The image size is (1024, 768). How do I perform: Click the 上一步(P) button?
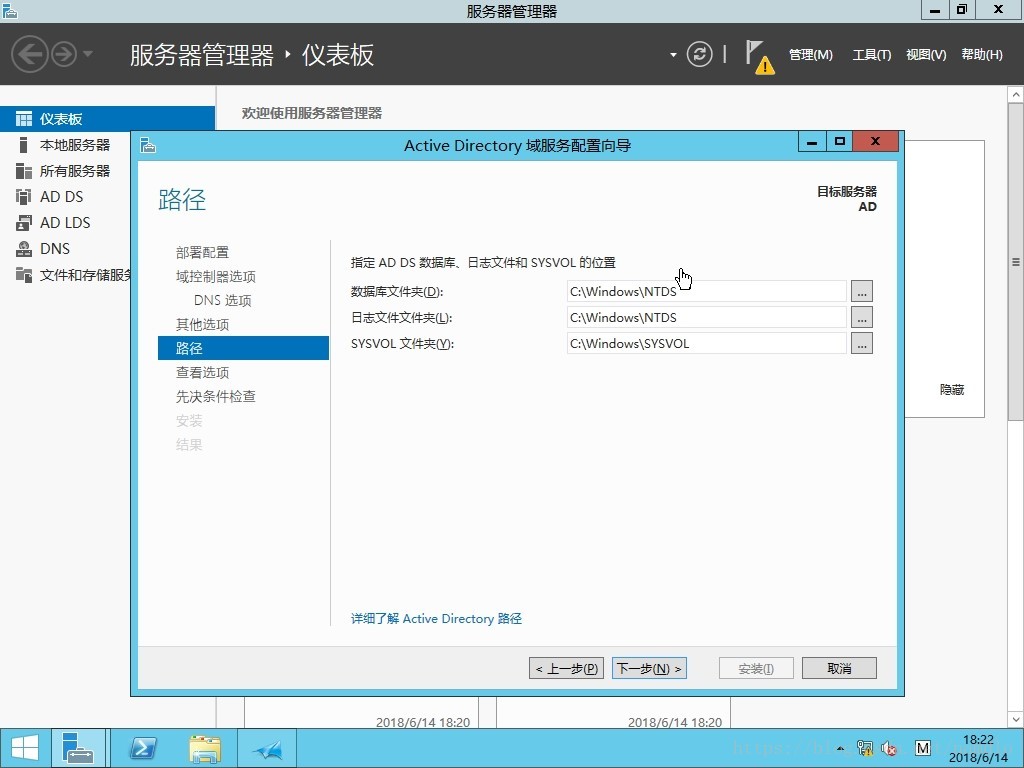click(x=566, y=668)
